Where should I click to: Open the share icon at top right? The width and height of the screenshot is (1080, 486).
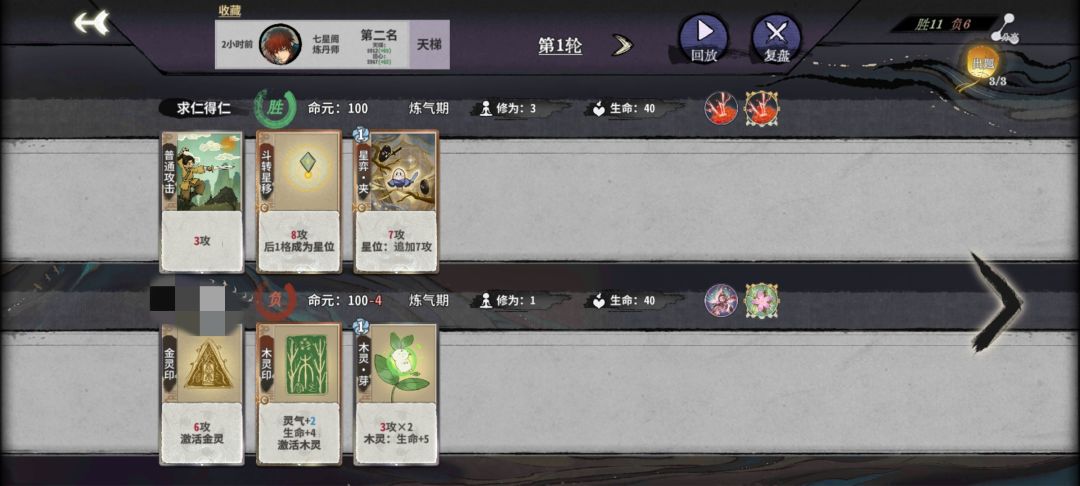(1006, 28)
